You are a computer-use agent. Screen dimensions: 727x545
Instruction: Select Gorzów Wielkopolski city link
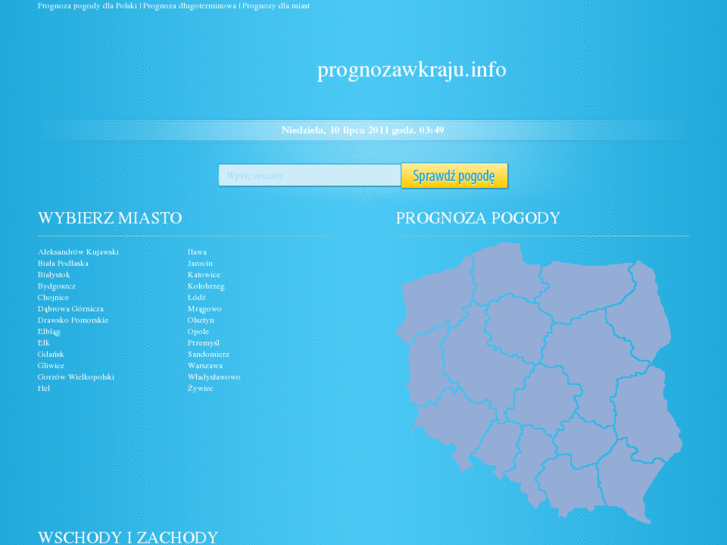76,377
